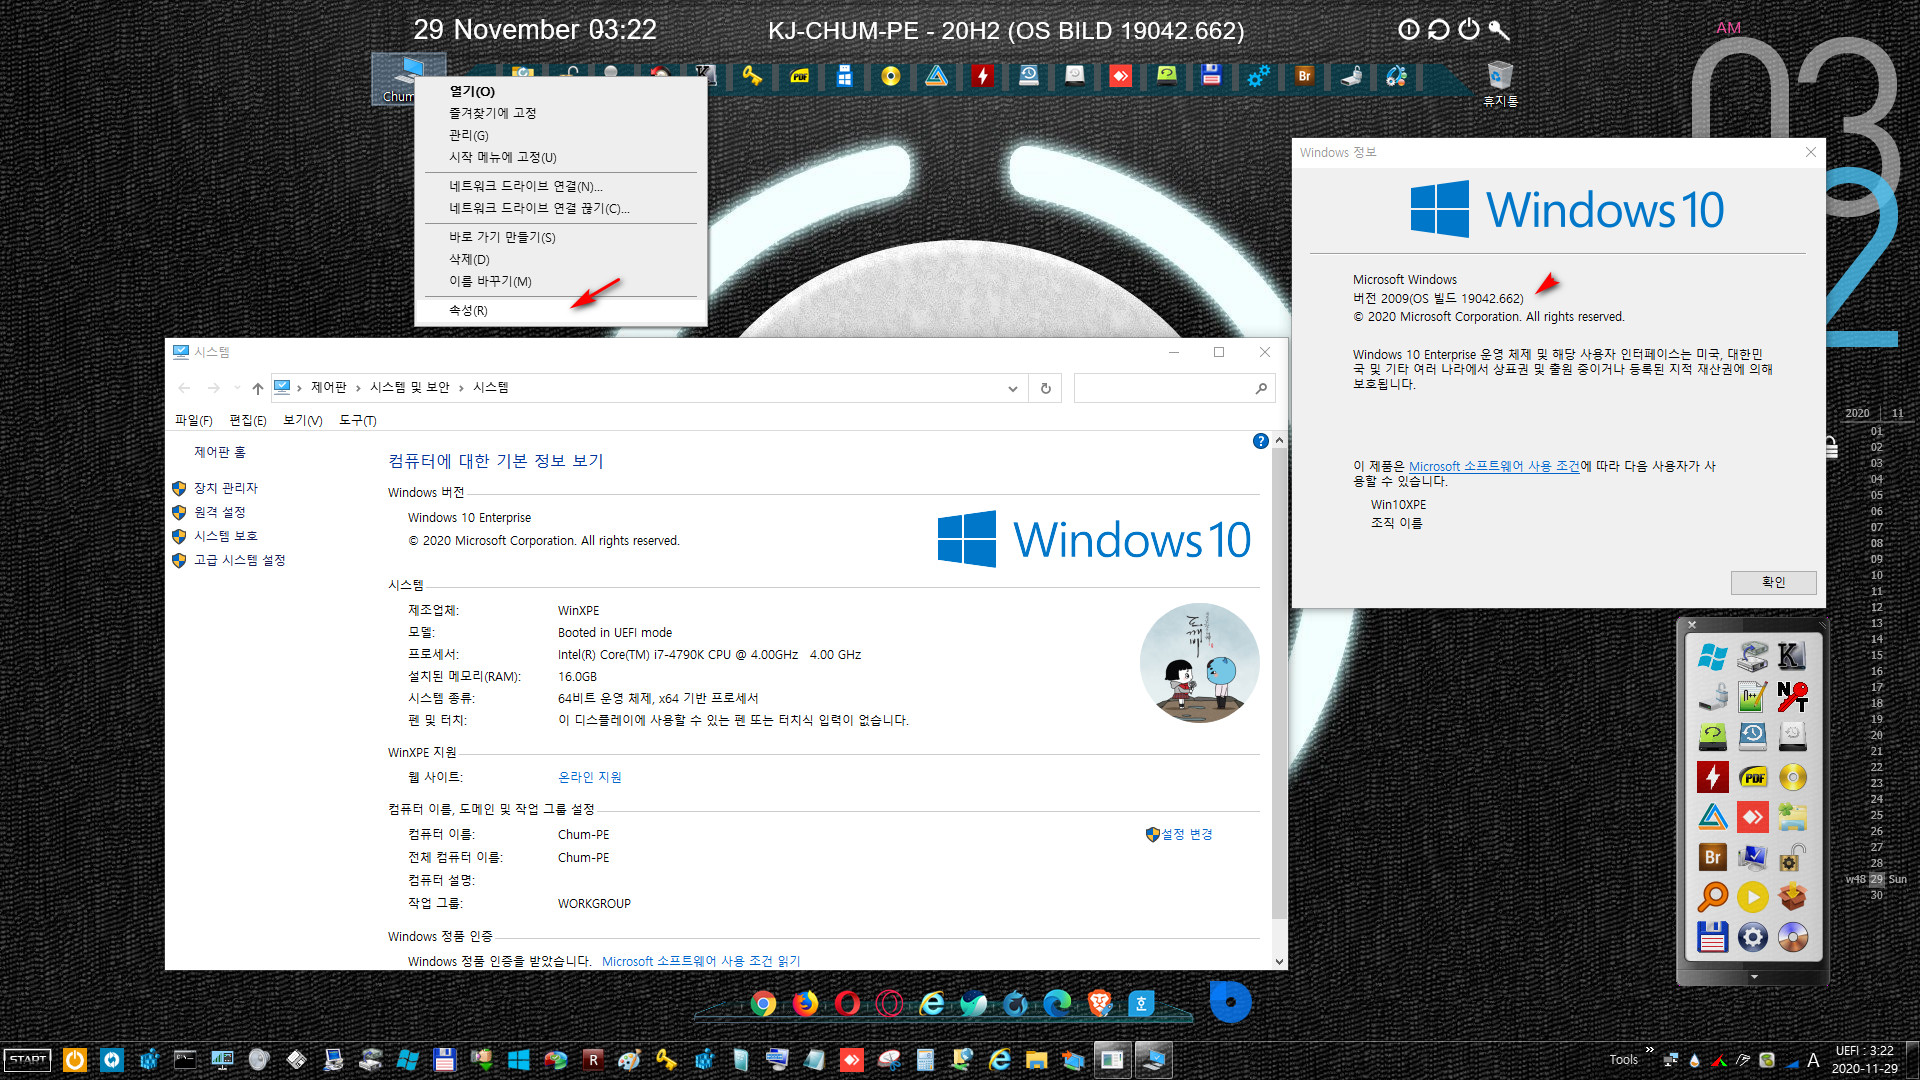Open clover folder icon in launcher panel

[x=1792, y=817]
